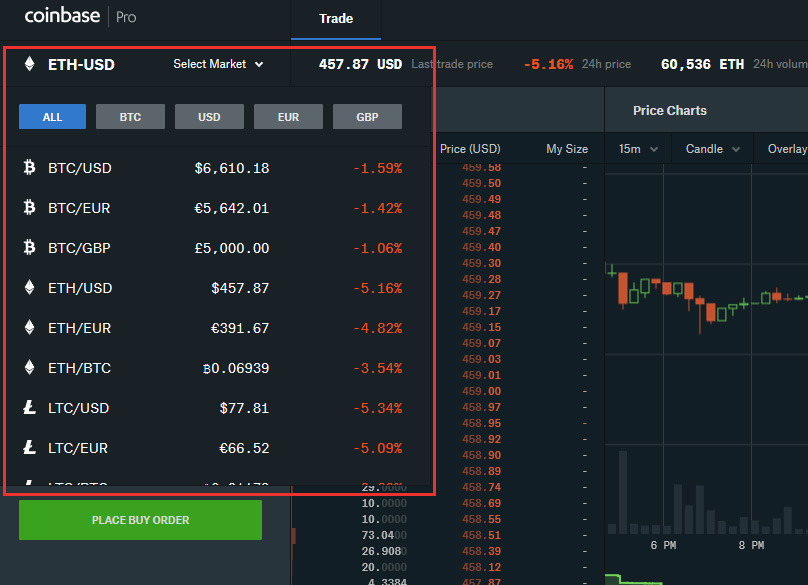Click the 8 PM chart time label
The image size is (808, 585).
point(751,545)
